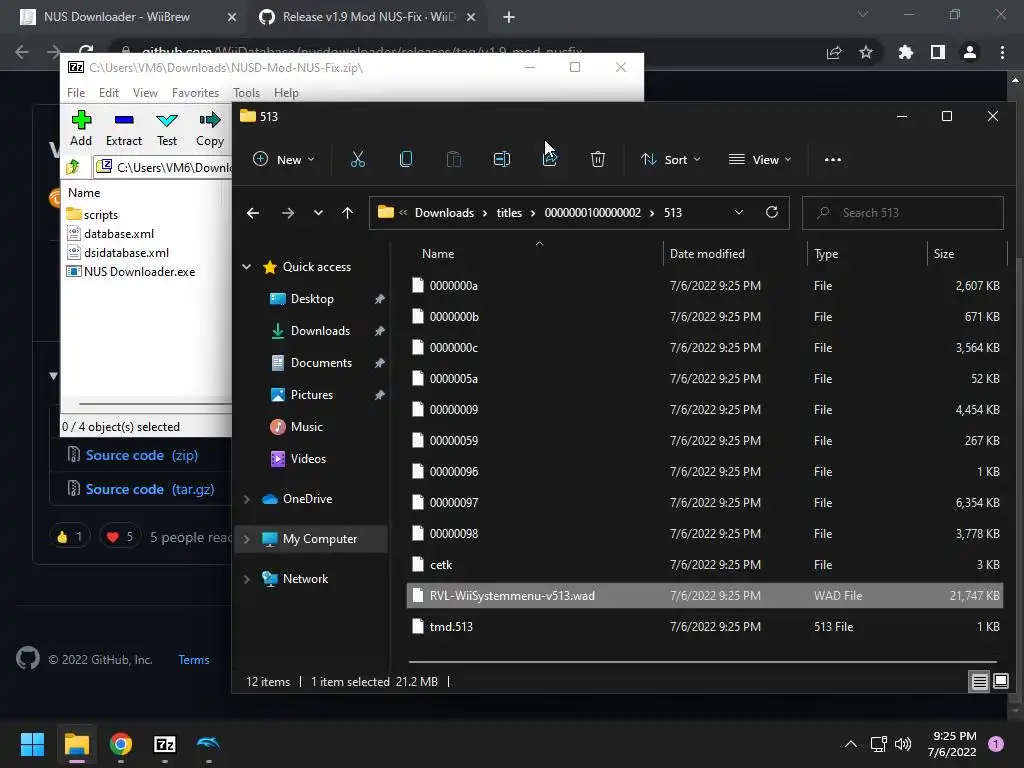Download Source code (zip) link
Viewport: 1024px width, 768px height.
coord(142,455)
